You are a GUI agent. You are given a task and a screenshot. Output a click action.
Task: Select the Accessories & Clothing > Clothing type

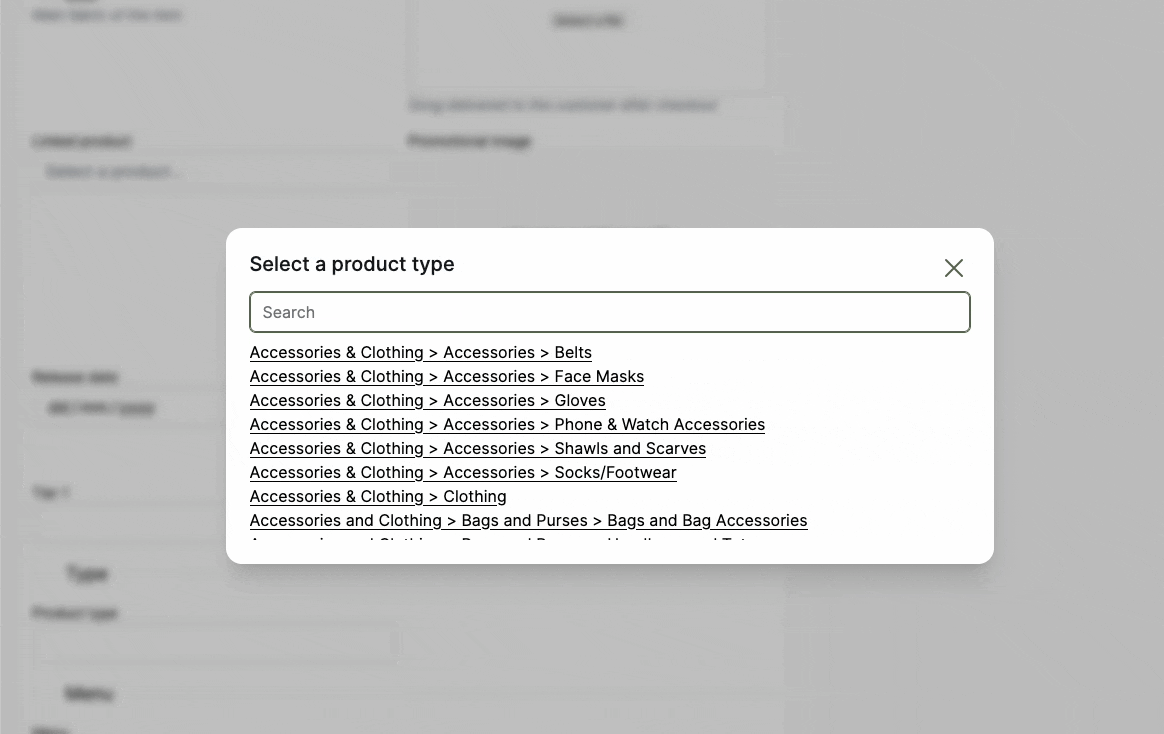378,496
